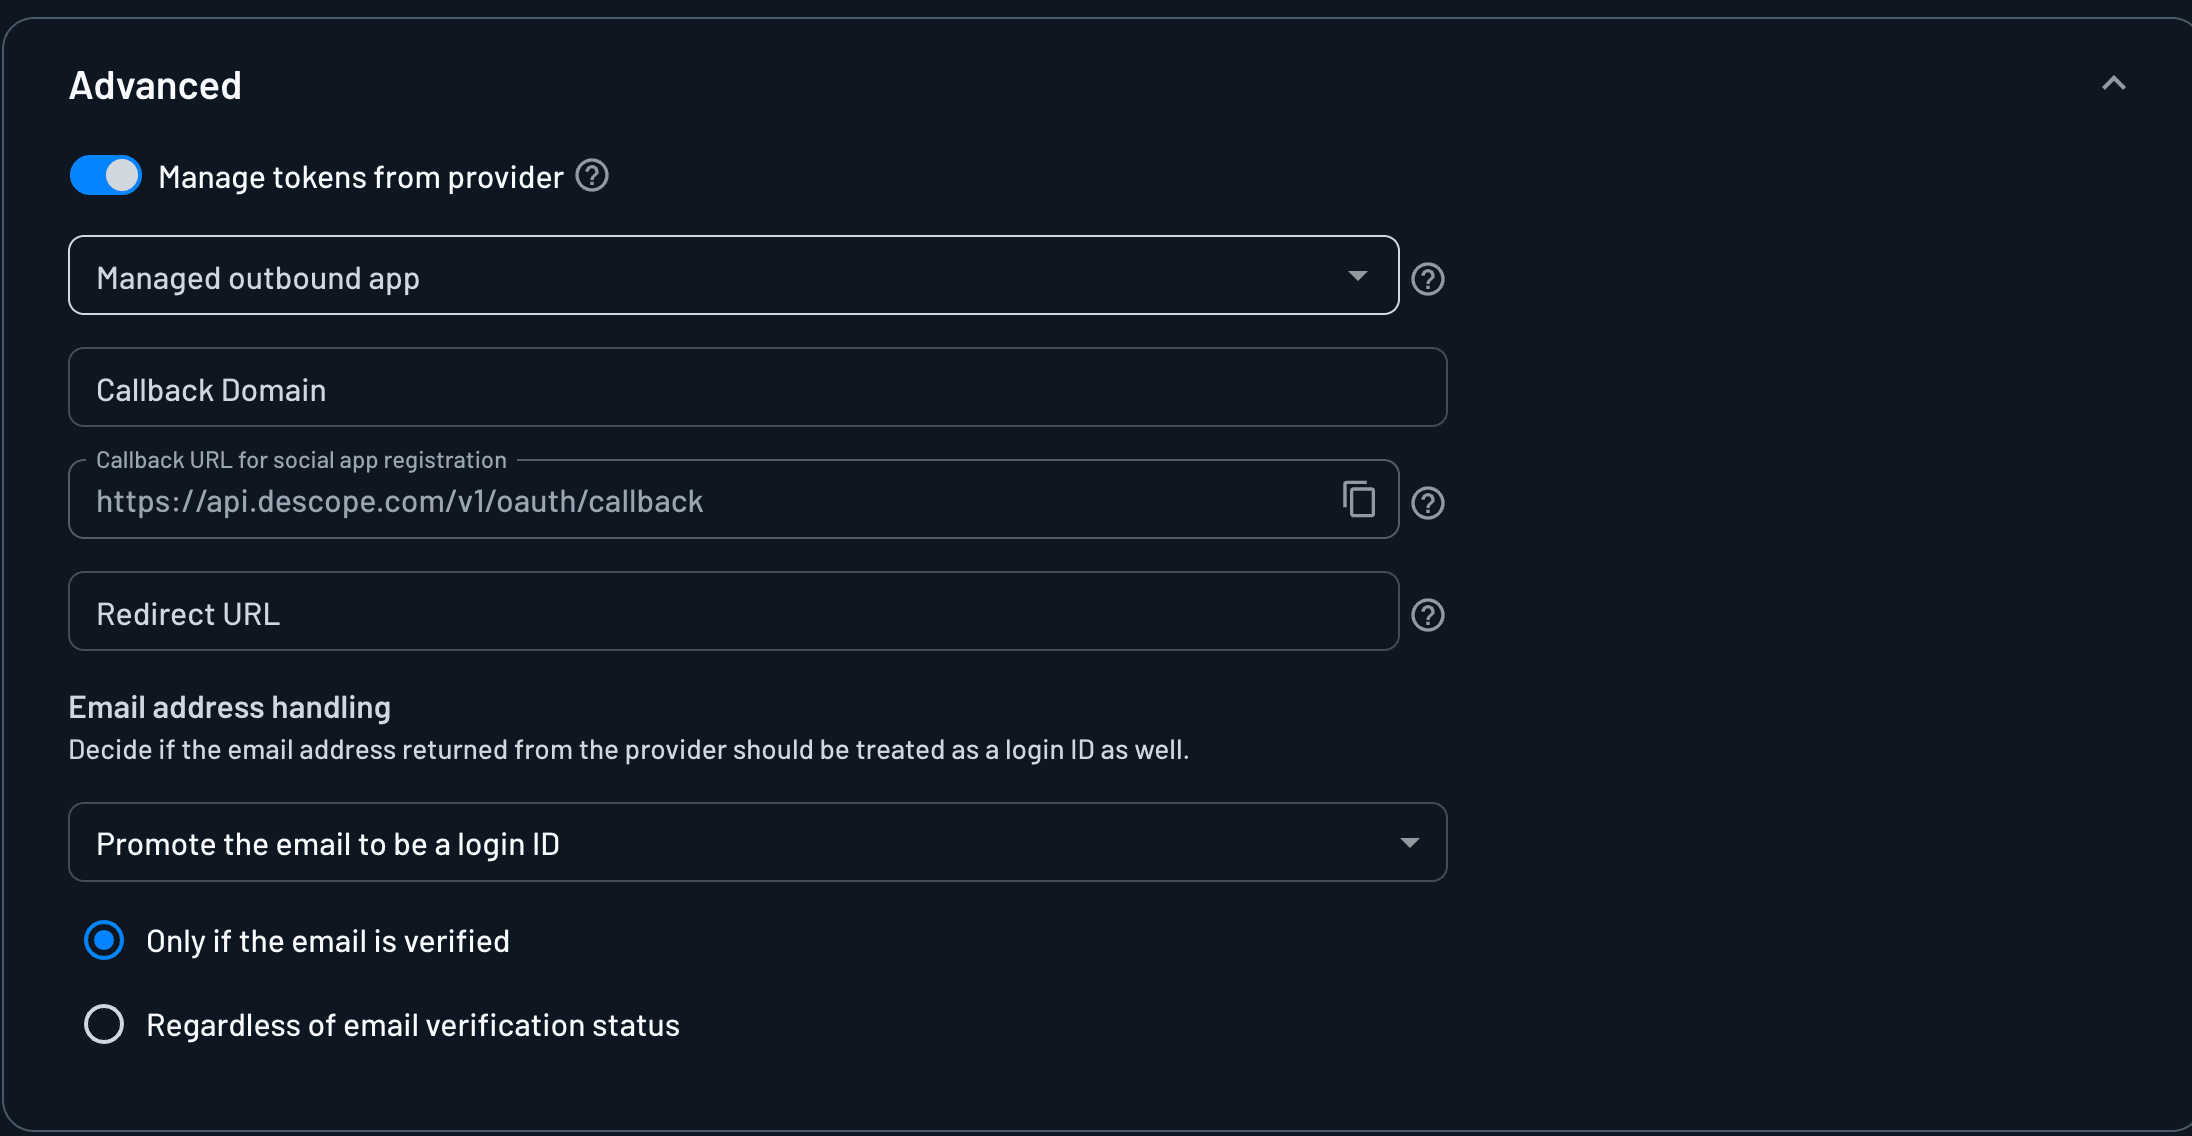Click the Advanced section heading
This screenshot has height=1136, width=2192.
click(155, 86)
